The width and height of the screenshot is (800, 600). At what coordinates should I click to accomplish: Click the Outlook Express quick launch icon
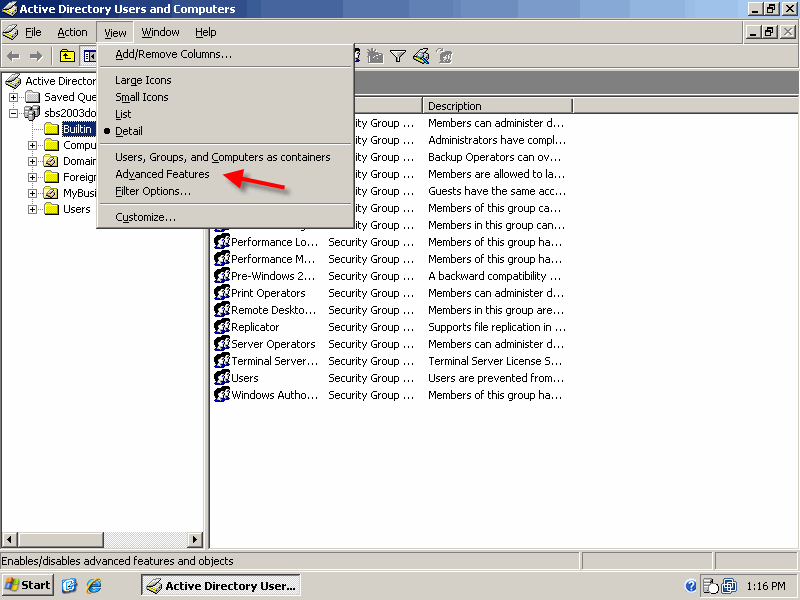[69, 585]
